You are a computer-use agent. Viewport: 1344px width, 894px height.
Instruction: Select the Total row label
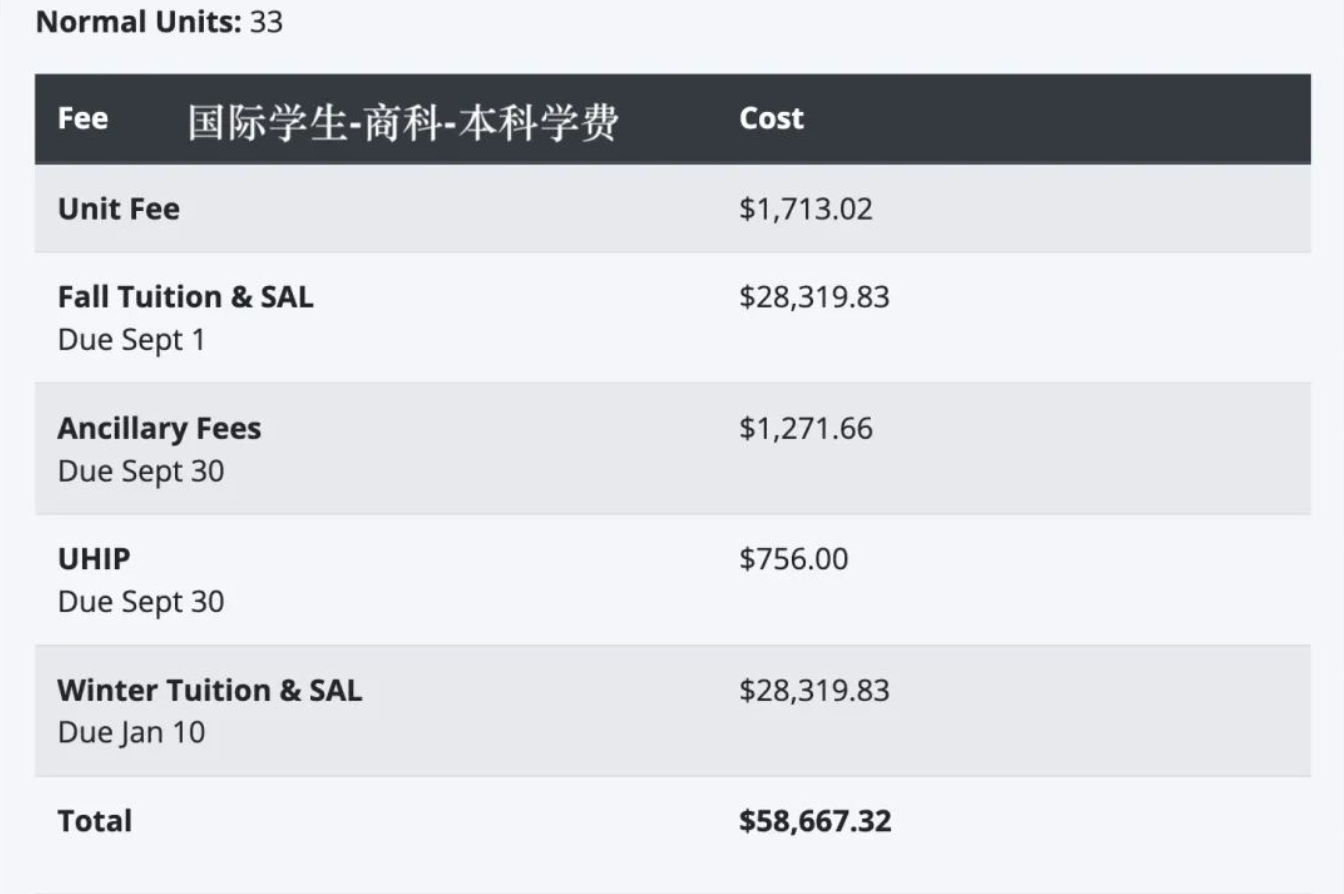click(x=95, y=821)
